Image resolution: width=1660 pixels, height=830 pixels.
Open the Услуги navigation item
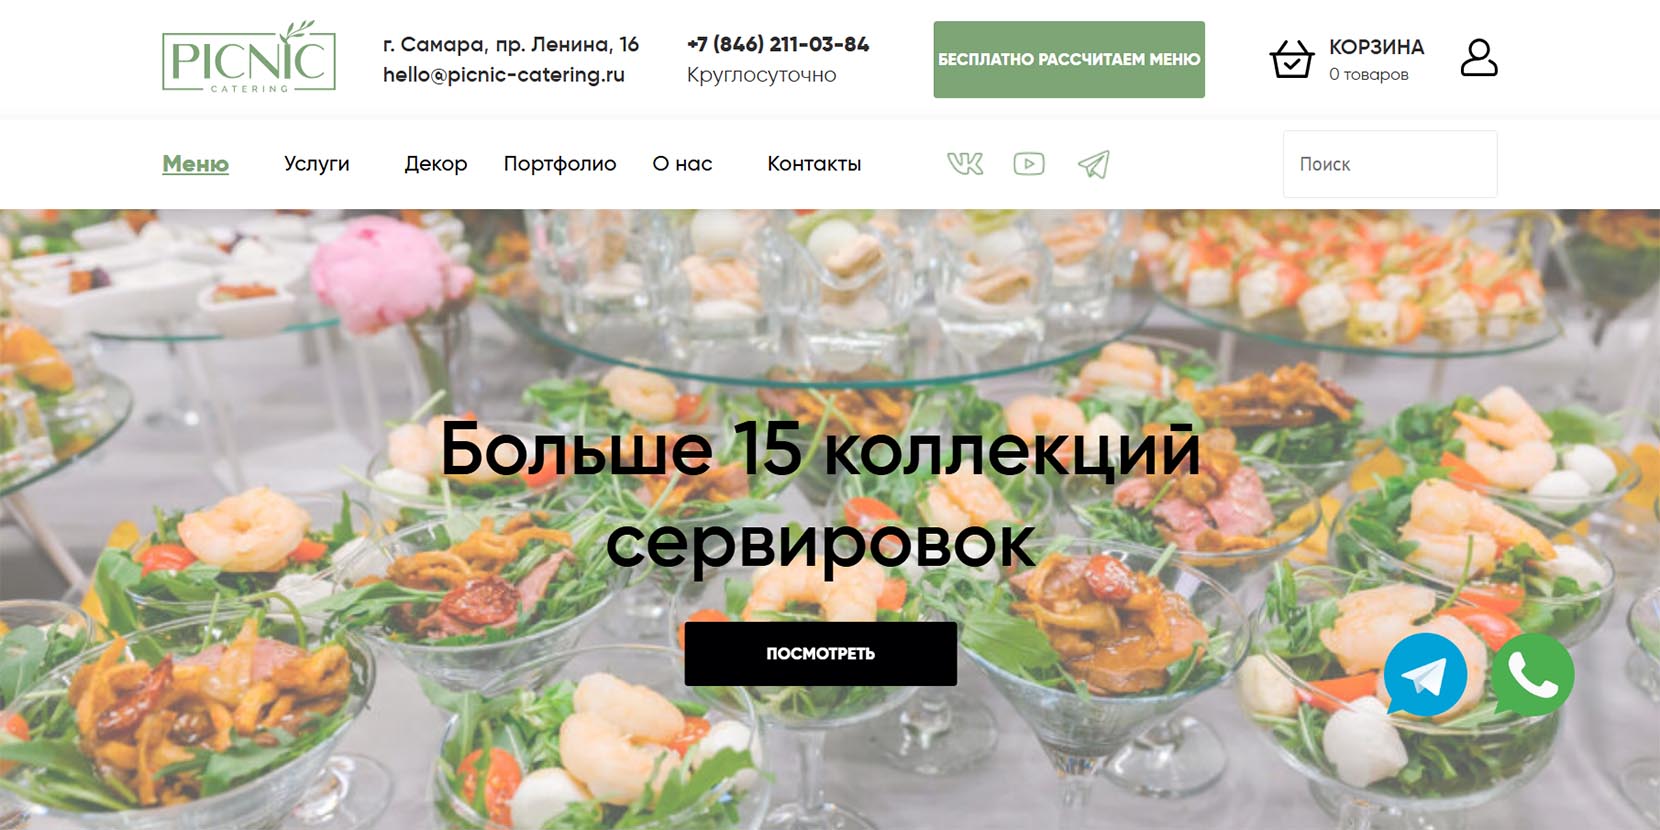(x=316, y=164)
